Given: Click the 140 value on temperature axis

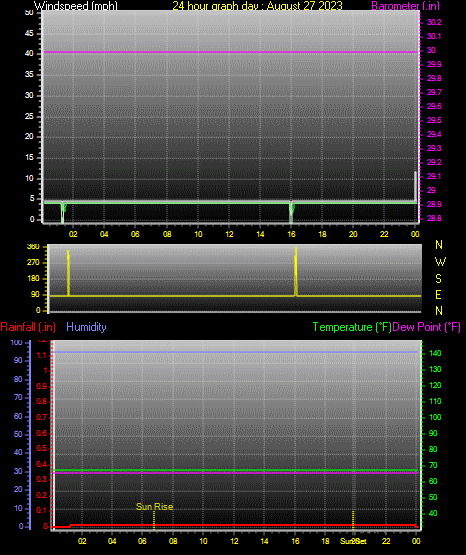Looking at the screenshot, I should (x=435, y=353).
